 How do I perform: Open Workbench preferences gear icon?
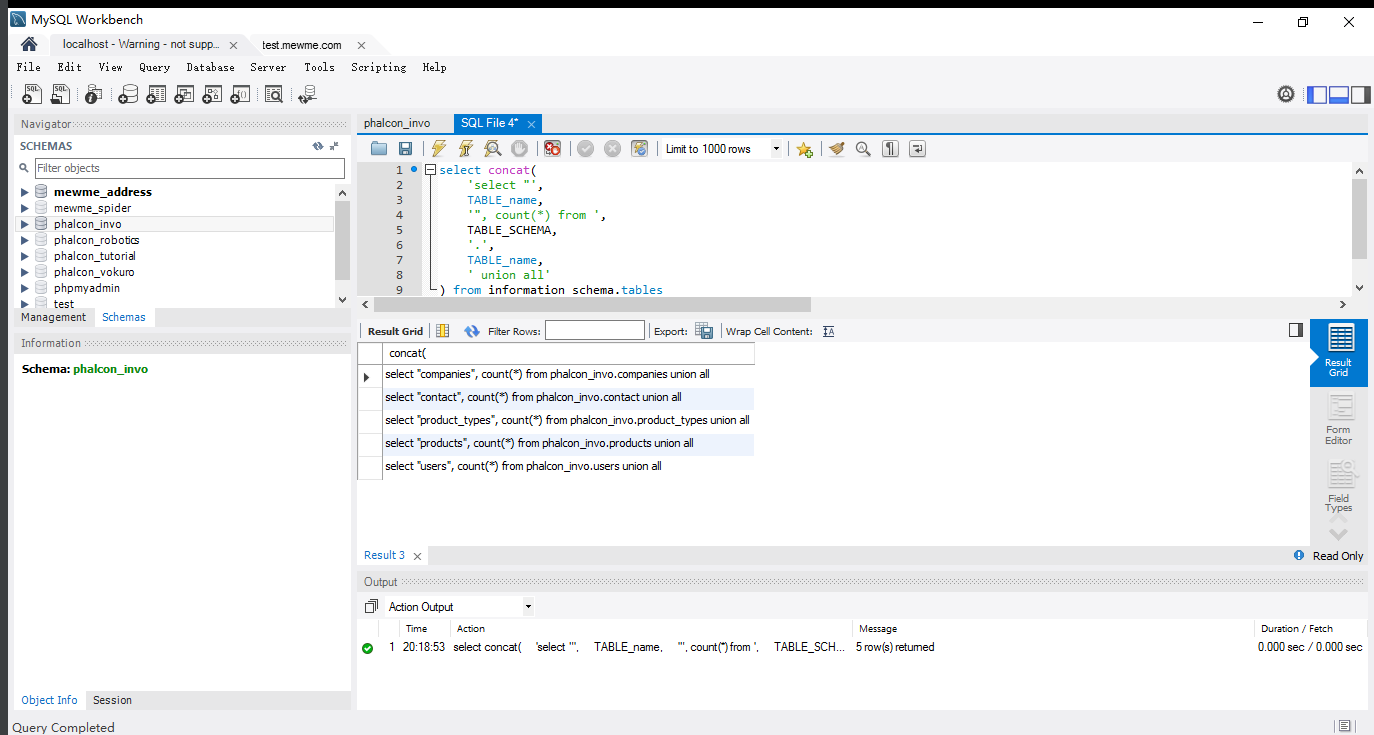[1286, 94]
